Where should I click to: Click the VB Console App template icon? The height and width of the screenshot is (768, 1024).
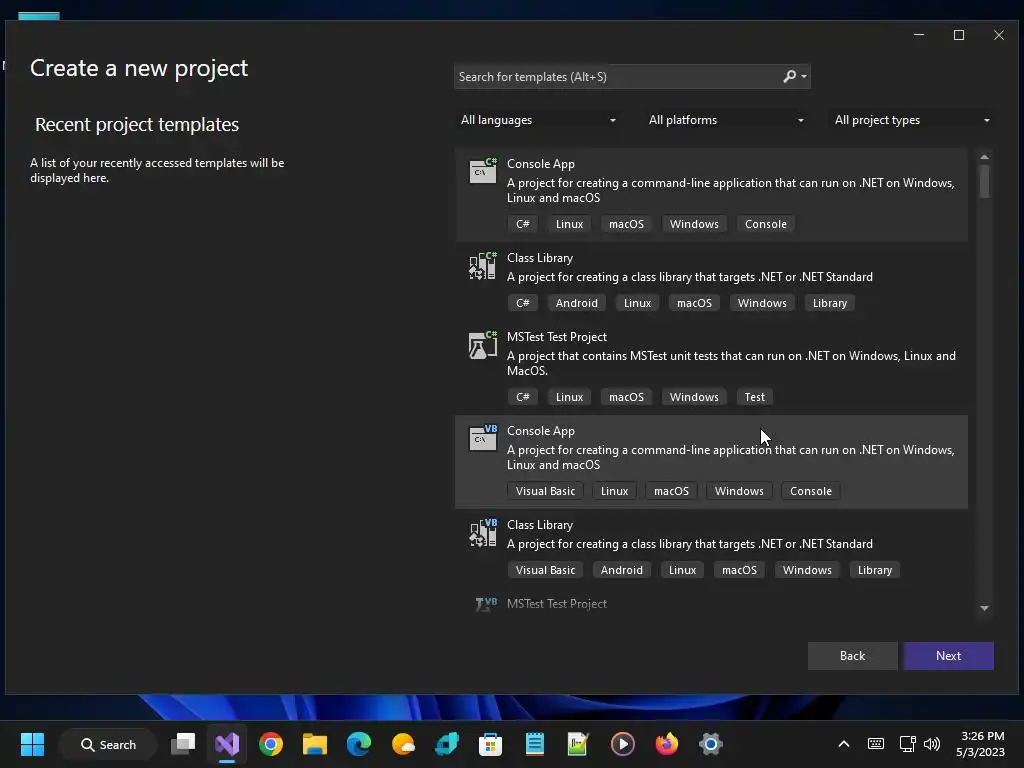coord(483,438)
